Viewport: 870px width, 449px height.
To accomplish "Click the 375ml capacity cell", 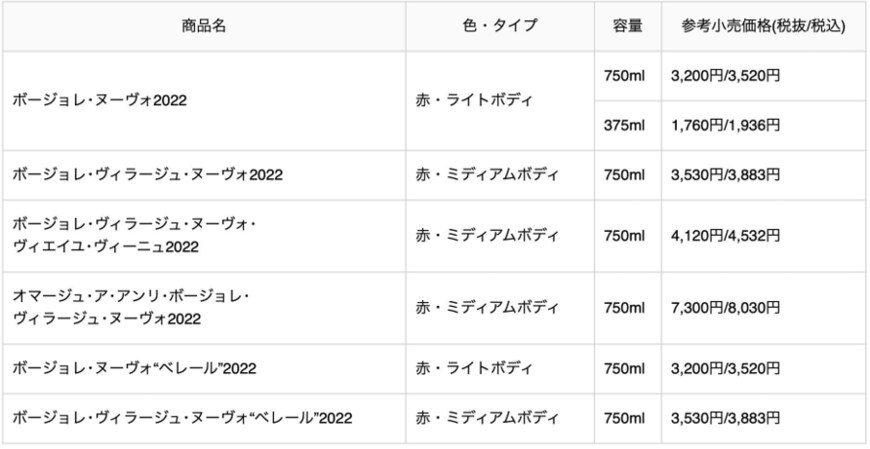I will pos(625,126).
